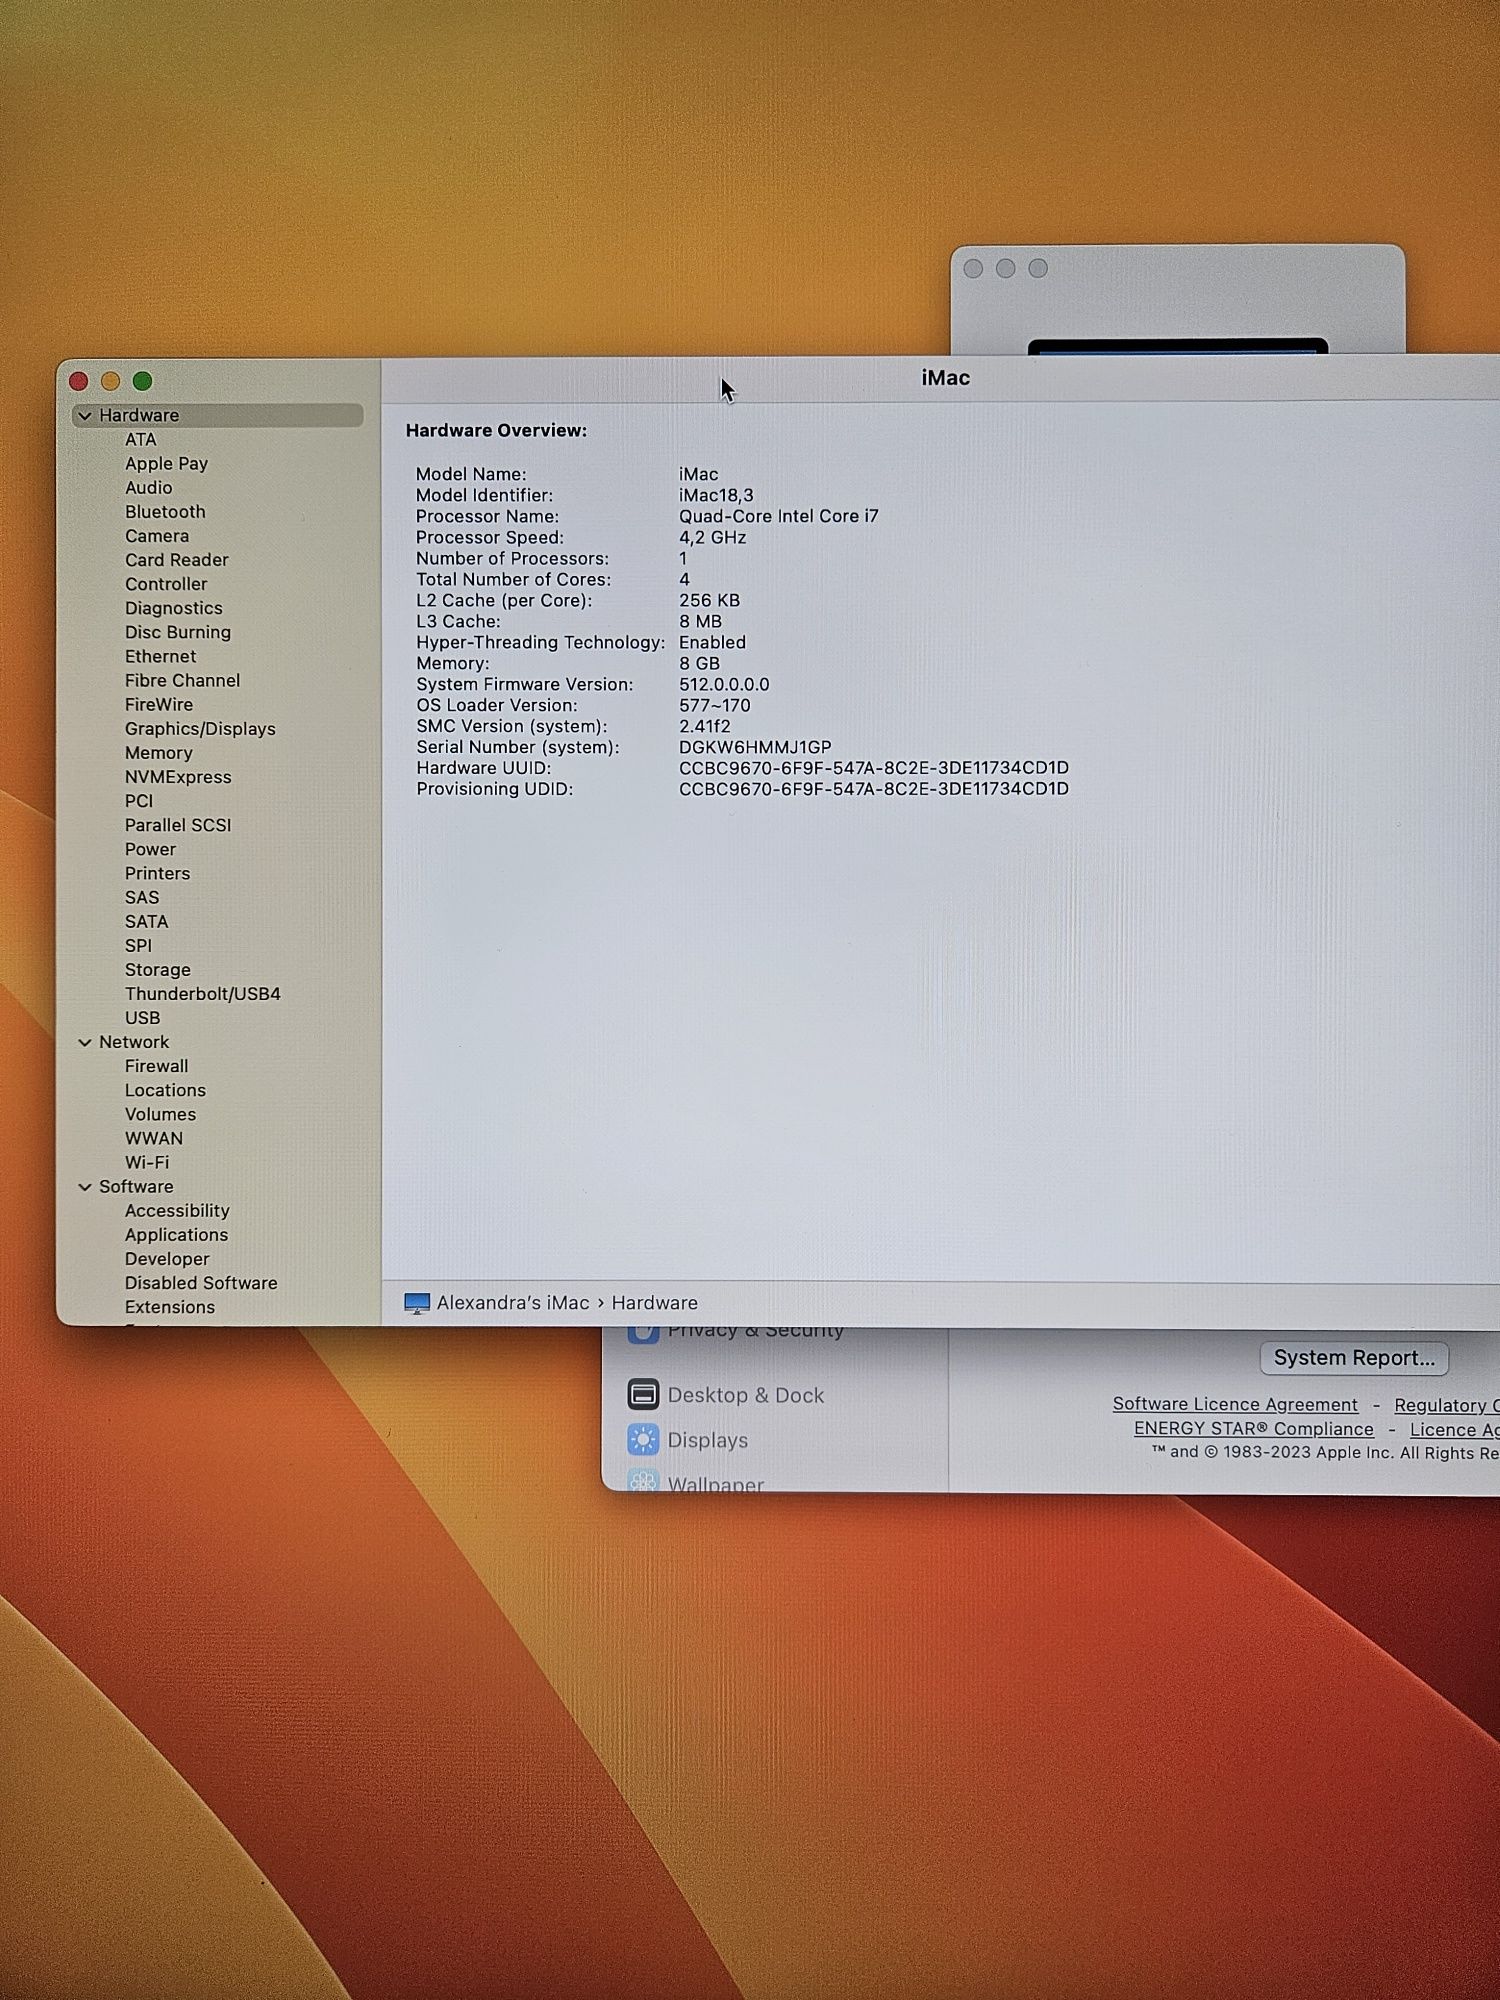Select Controller in the sidebar
The width and height of the screenshot is (1500, 2000).
pos(166,584)
